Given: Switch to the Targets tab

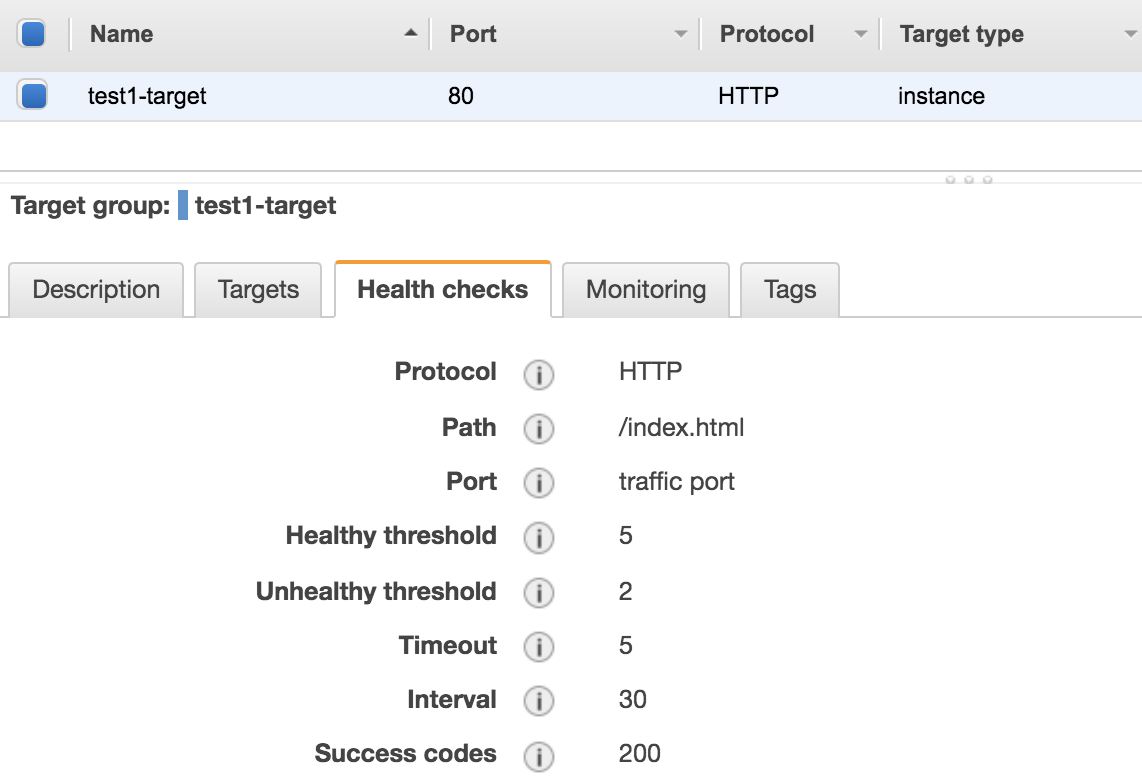Looking at the screenshot, I should (258, 289).
